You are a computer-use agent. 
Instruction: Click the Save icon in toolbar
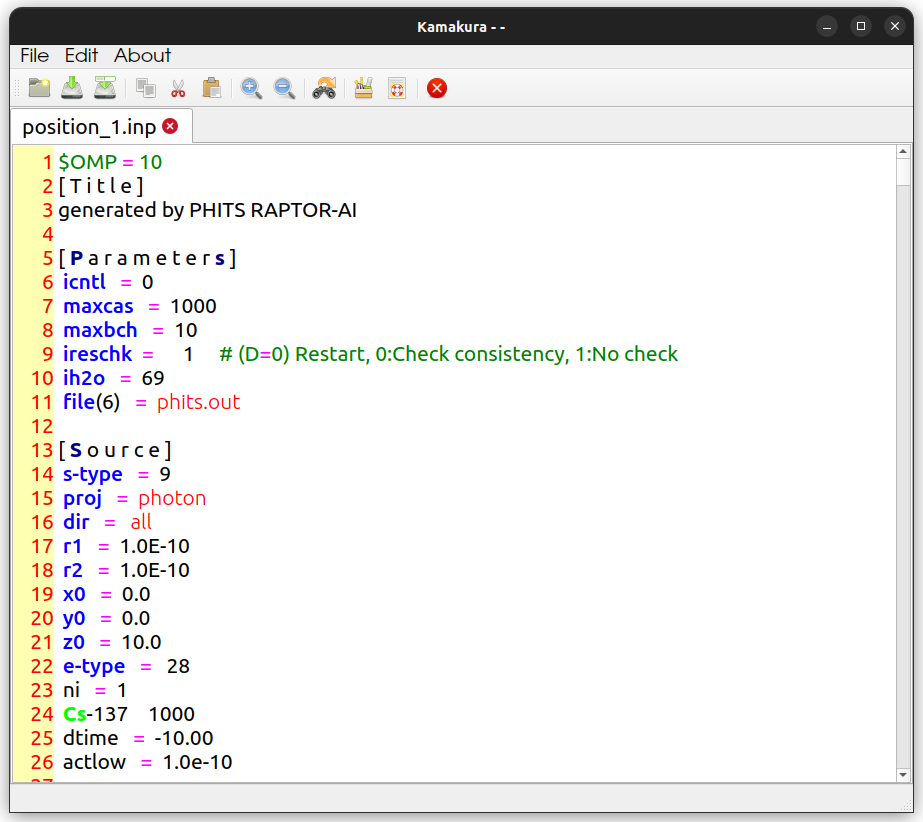pyautogui.click(x=72, y=88)
